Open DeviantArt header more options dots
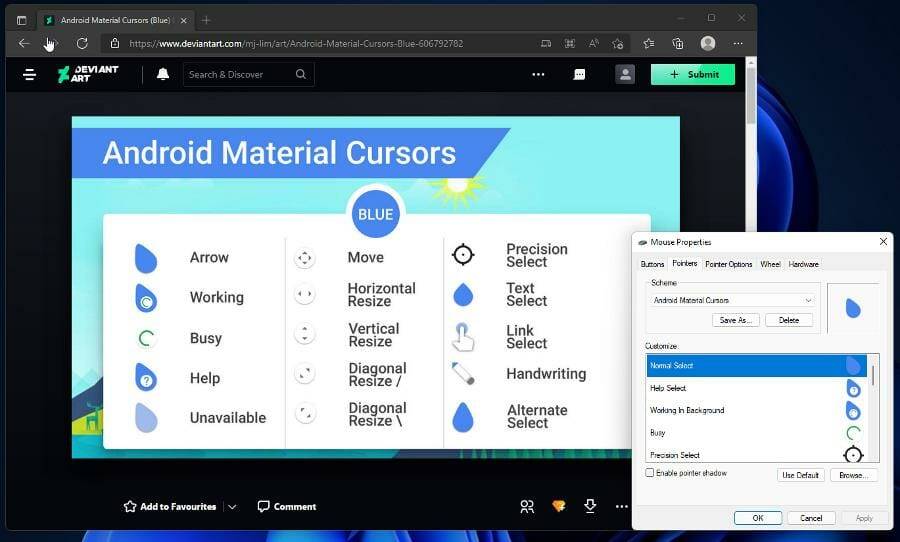This screenshot has height=542, width=900. (538, 74)
